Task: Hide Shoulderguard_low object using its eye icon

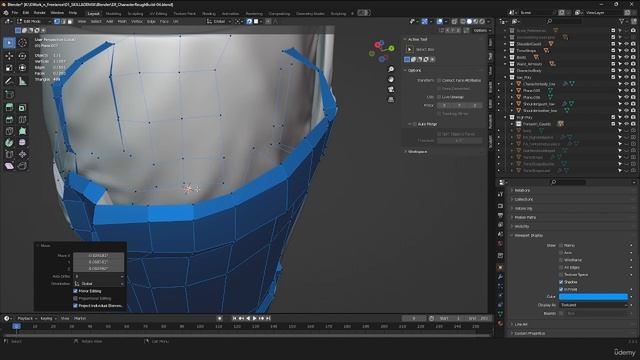Action: [x=626, y=104]
